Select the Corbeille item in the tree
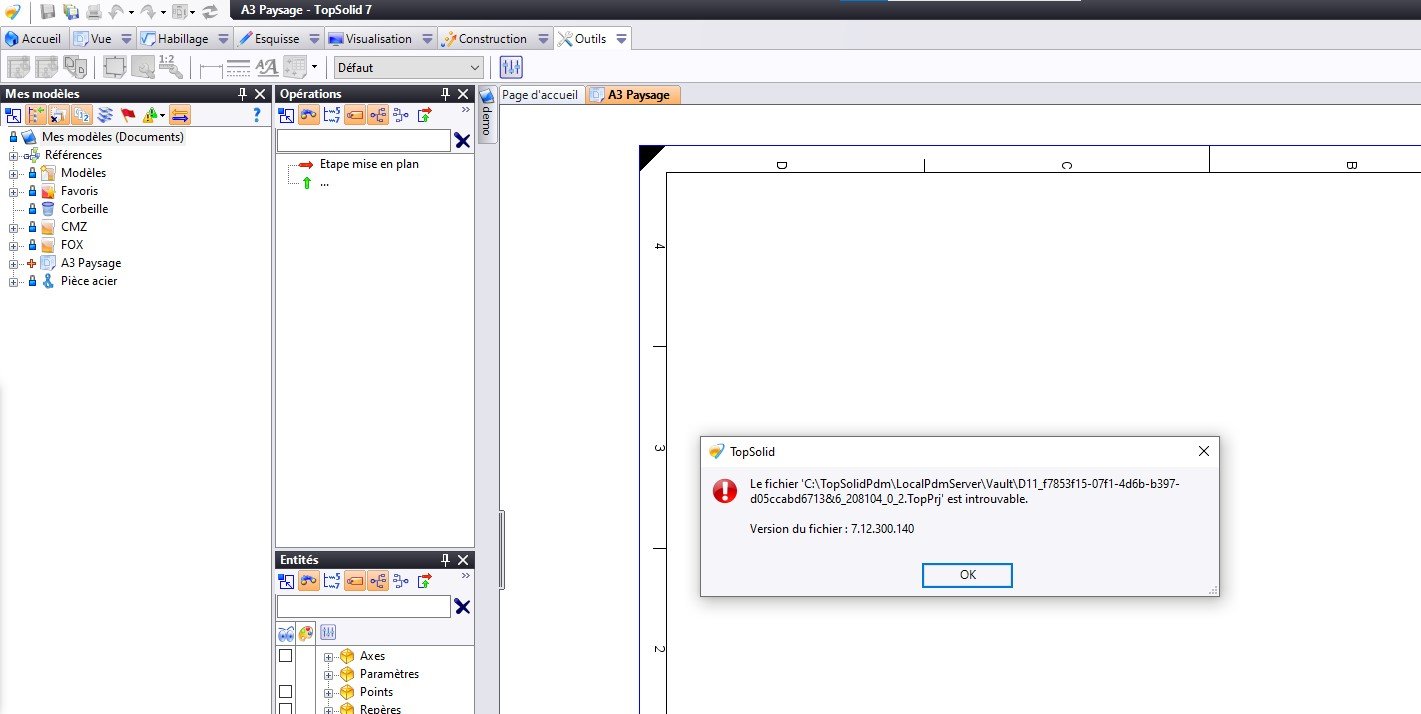 (x=84, y=209)
